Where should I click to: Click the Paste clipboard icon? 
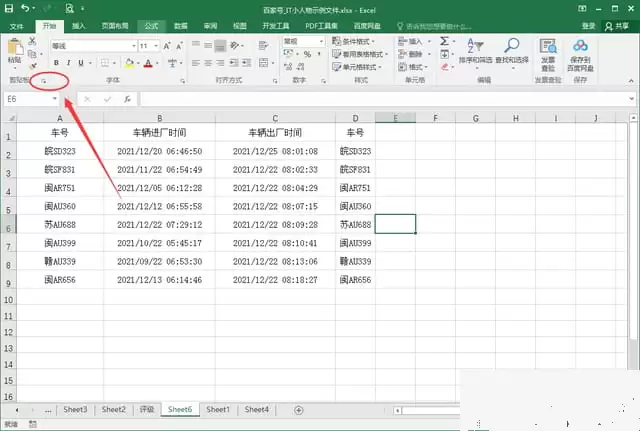coord(15,48)
